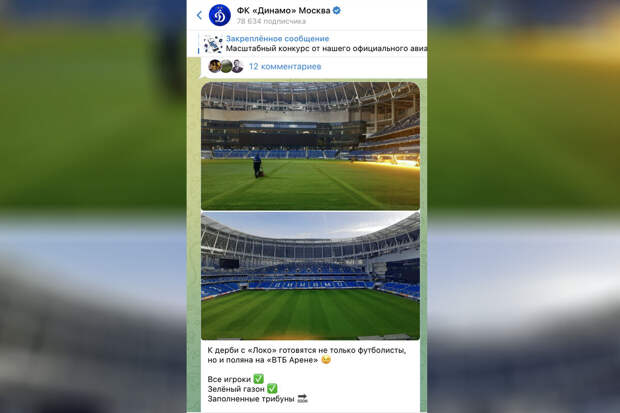Open the pinned message thumbnail image
This screenshot has width=620, height=413.
click(x=213, y=44)
